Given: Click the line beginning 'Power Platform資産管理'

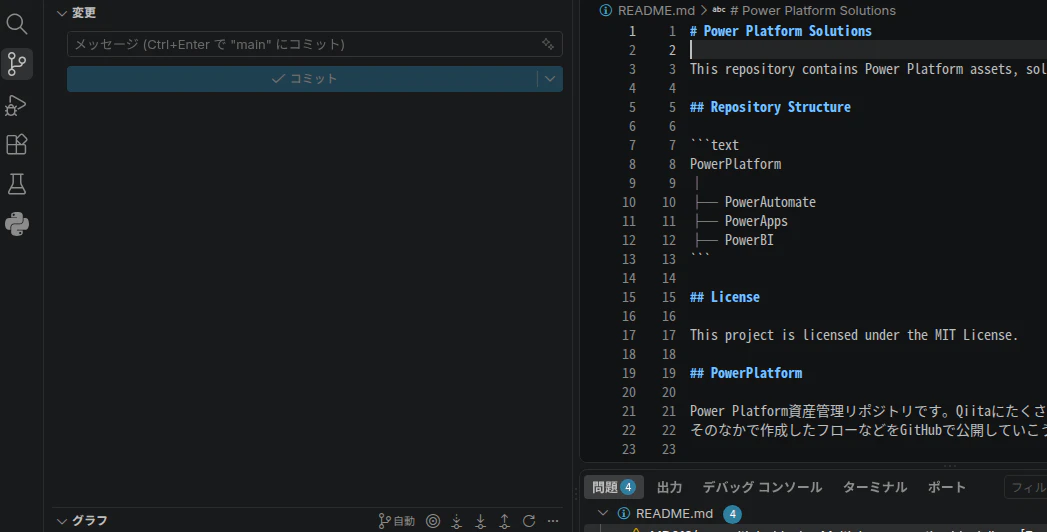Looking at the screenshot, I should pos(868,411).
